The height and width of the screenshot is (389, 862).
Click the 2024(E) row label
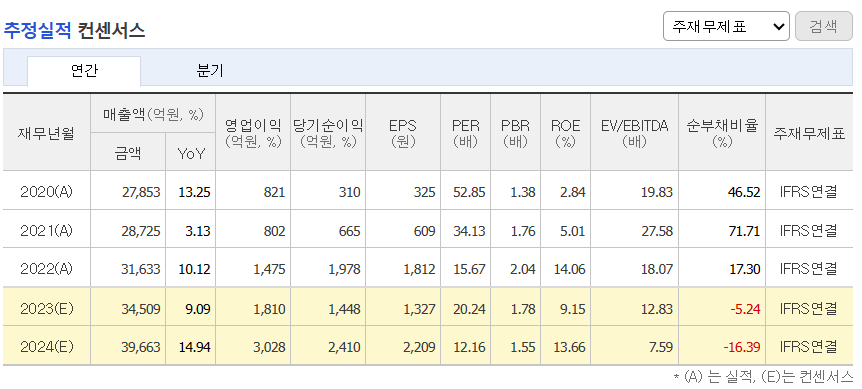pyautogui.click(x=47, y=347)
